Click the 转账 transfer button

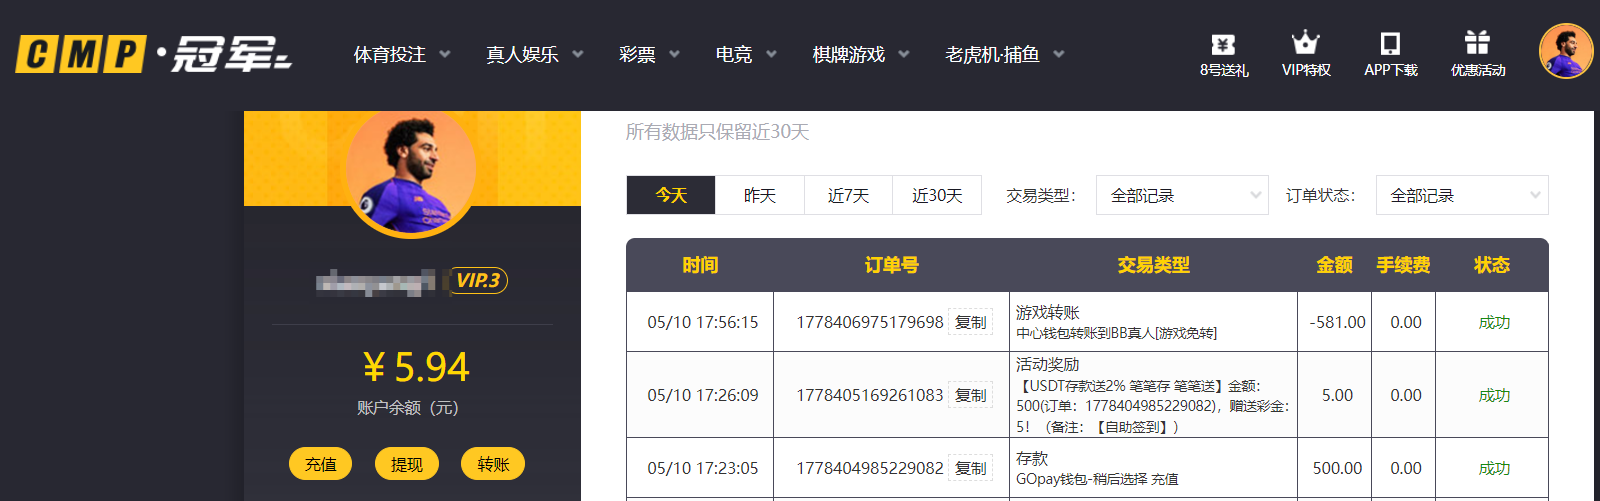coord(493,464)
